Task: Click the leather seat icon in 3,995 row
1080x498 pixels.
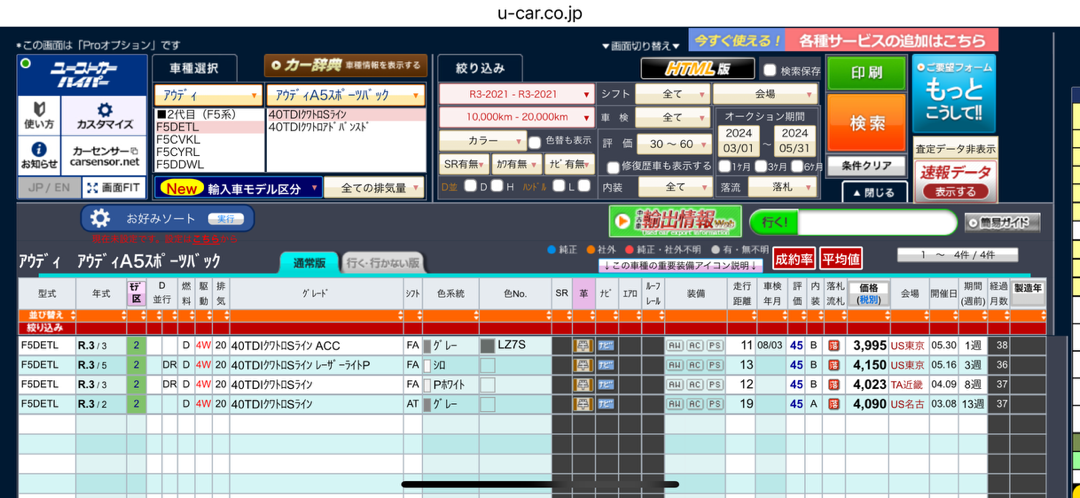Action: [x=583, y=345]
